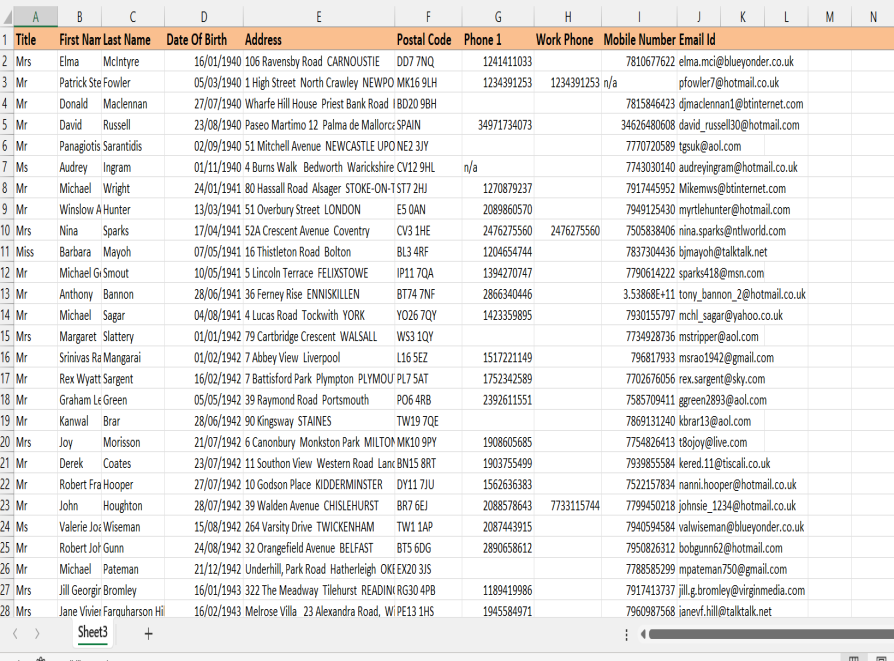
Task: Select the email janevf.hill@talktalk.net
Action: tap(725, 611)
